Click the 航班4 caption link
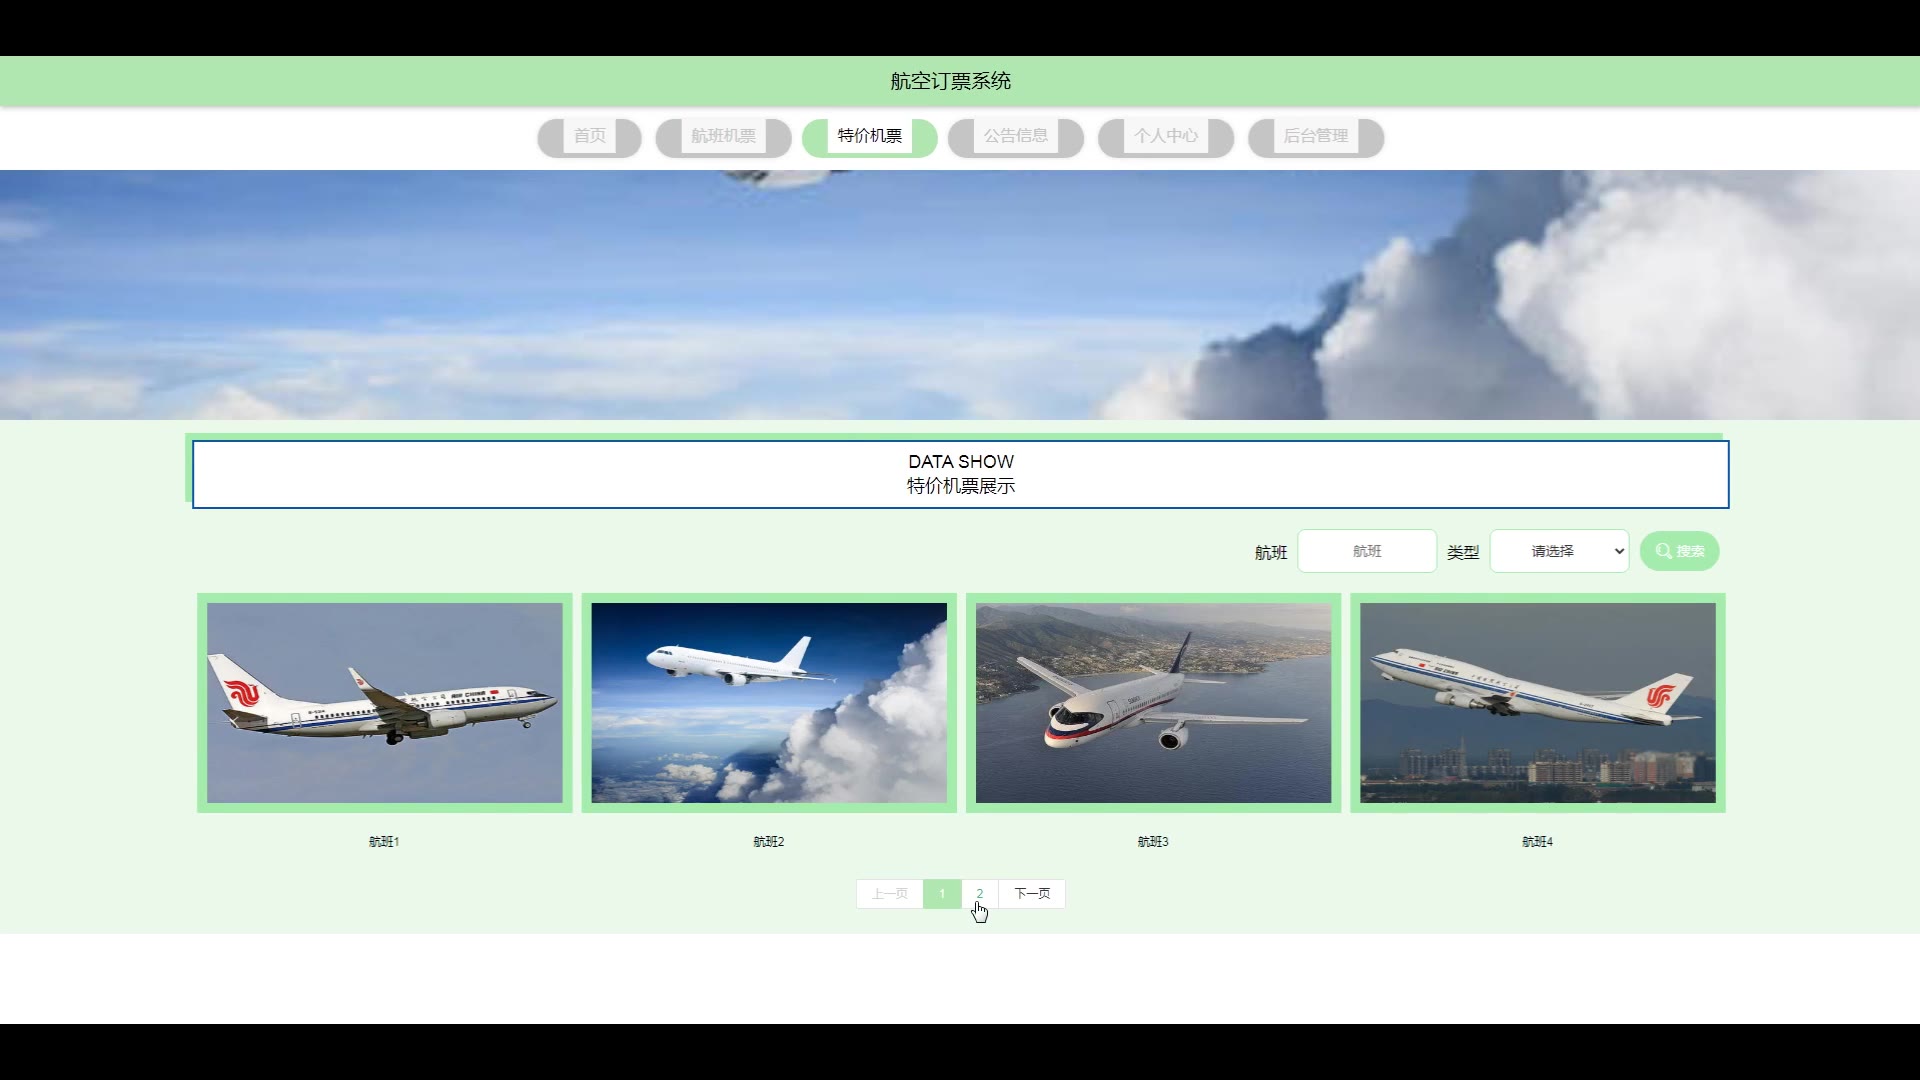The width and height of the screenshot is (1920, 1080). 1537,842
